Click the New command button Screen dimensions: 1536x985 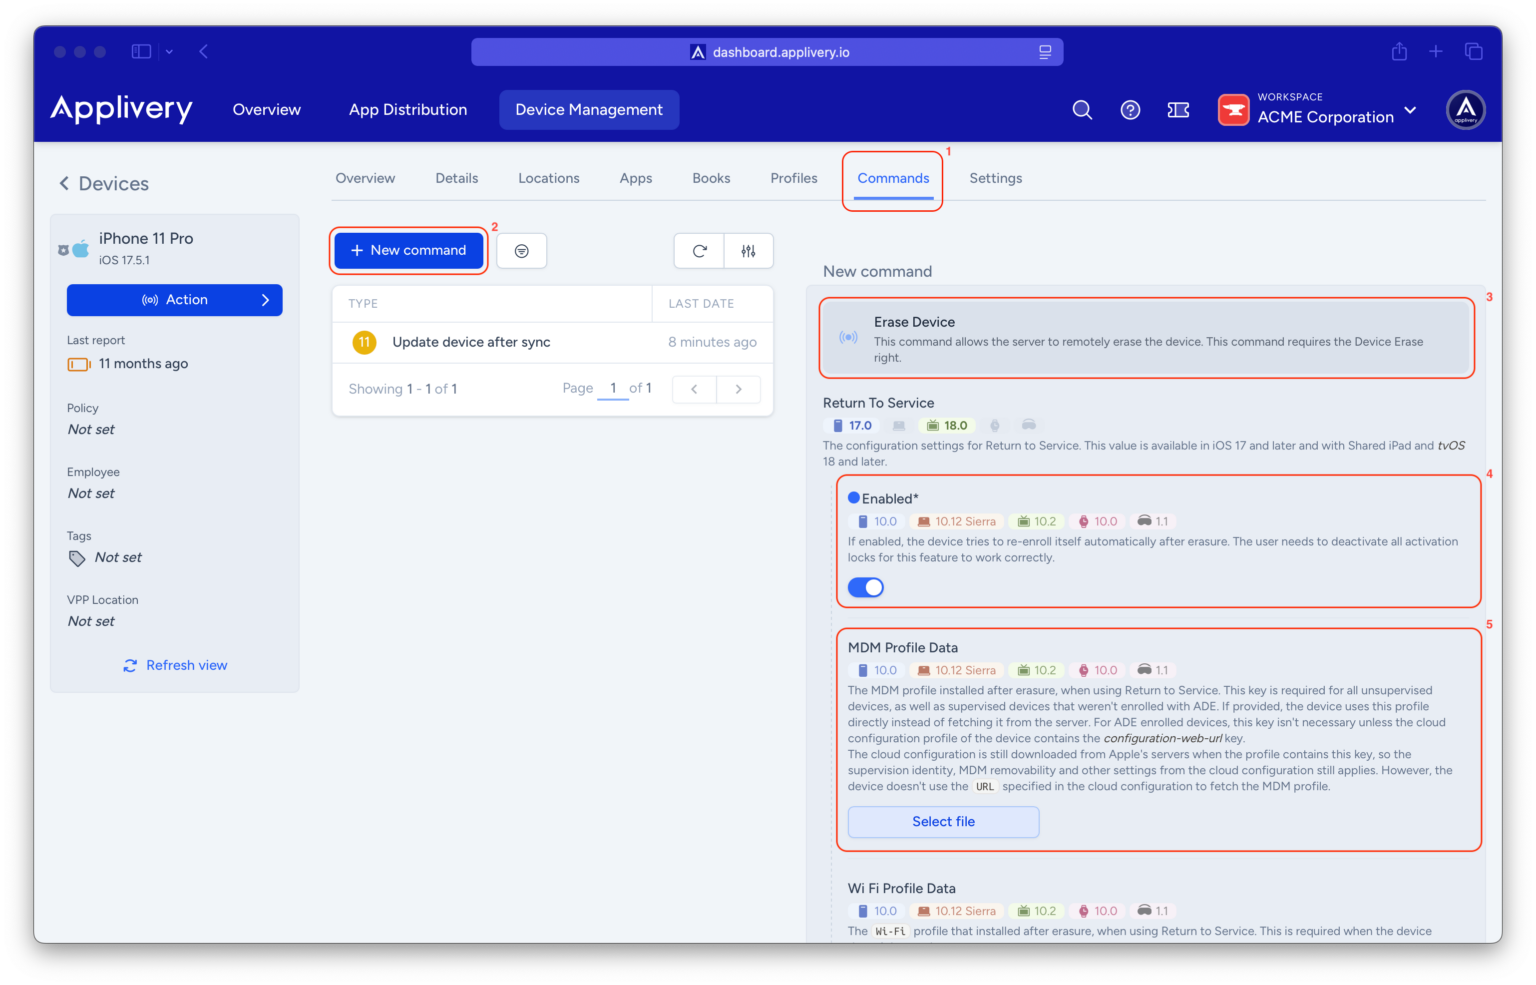pyautogui.click(x=408, y=250)
